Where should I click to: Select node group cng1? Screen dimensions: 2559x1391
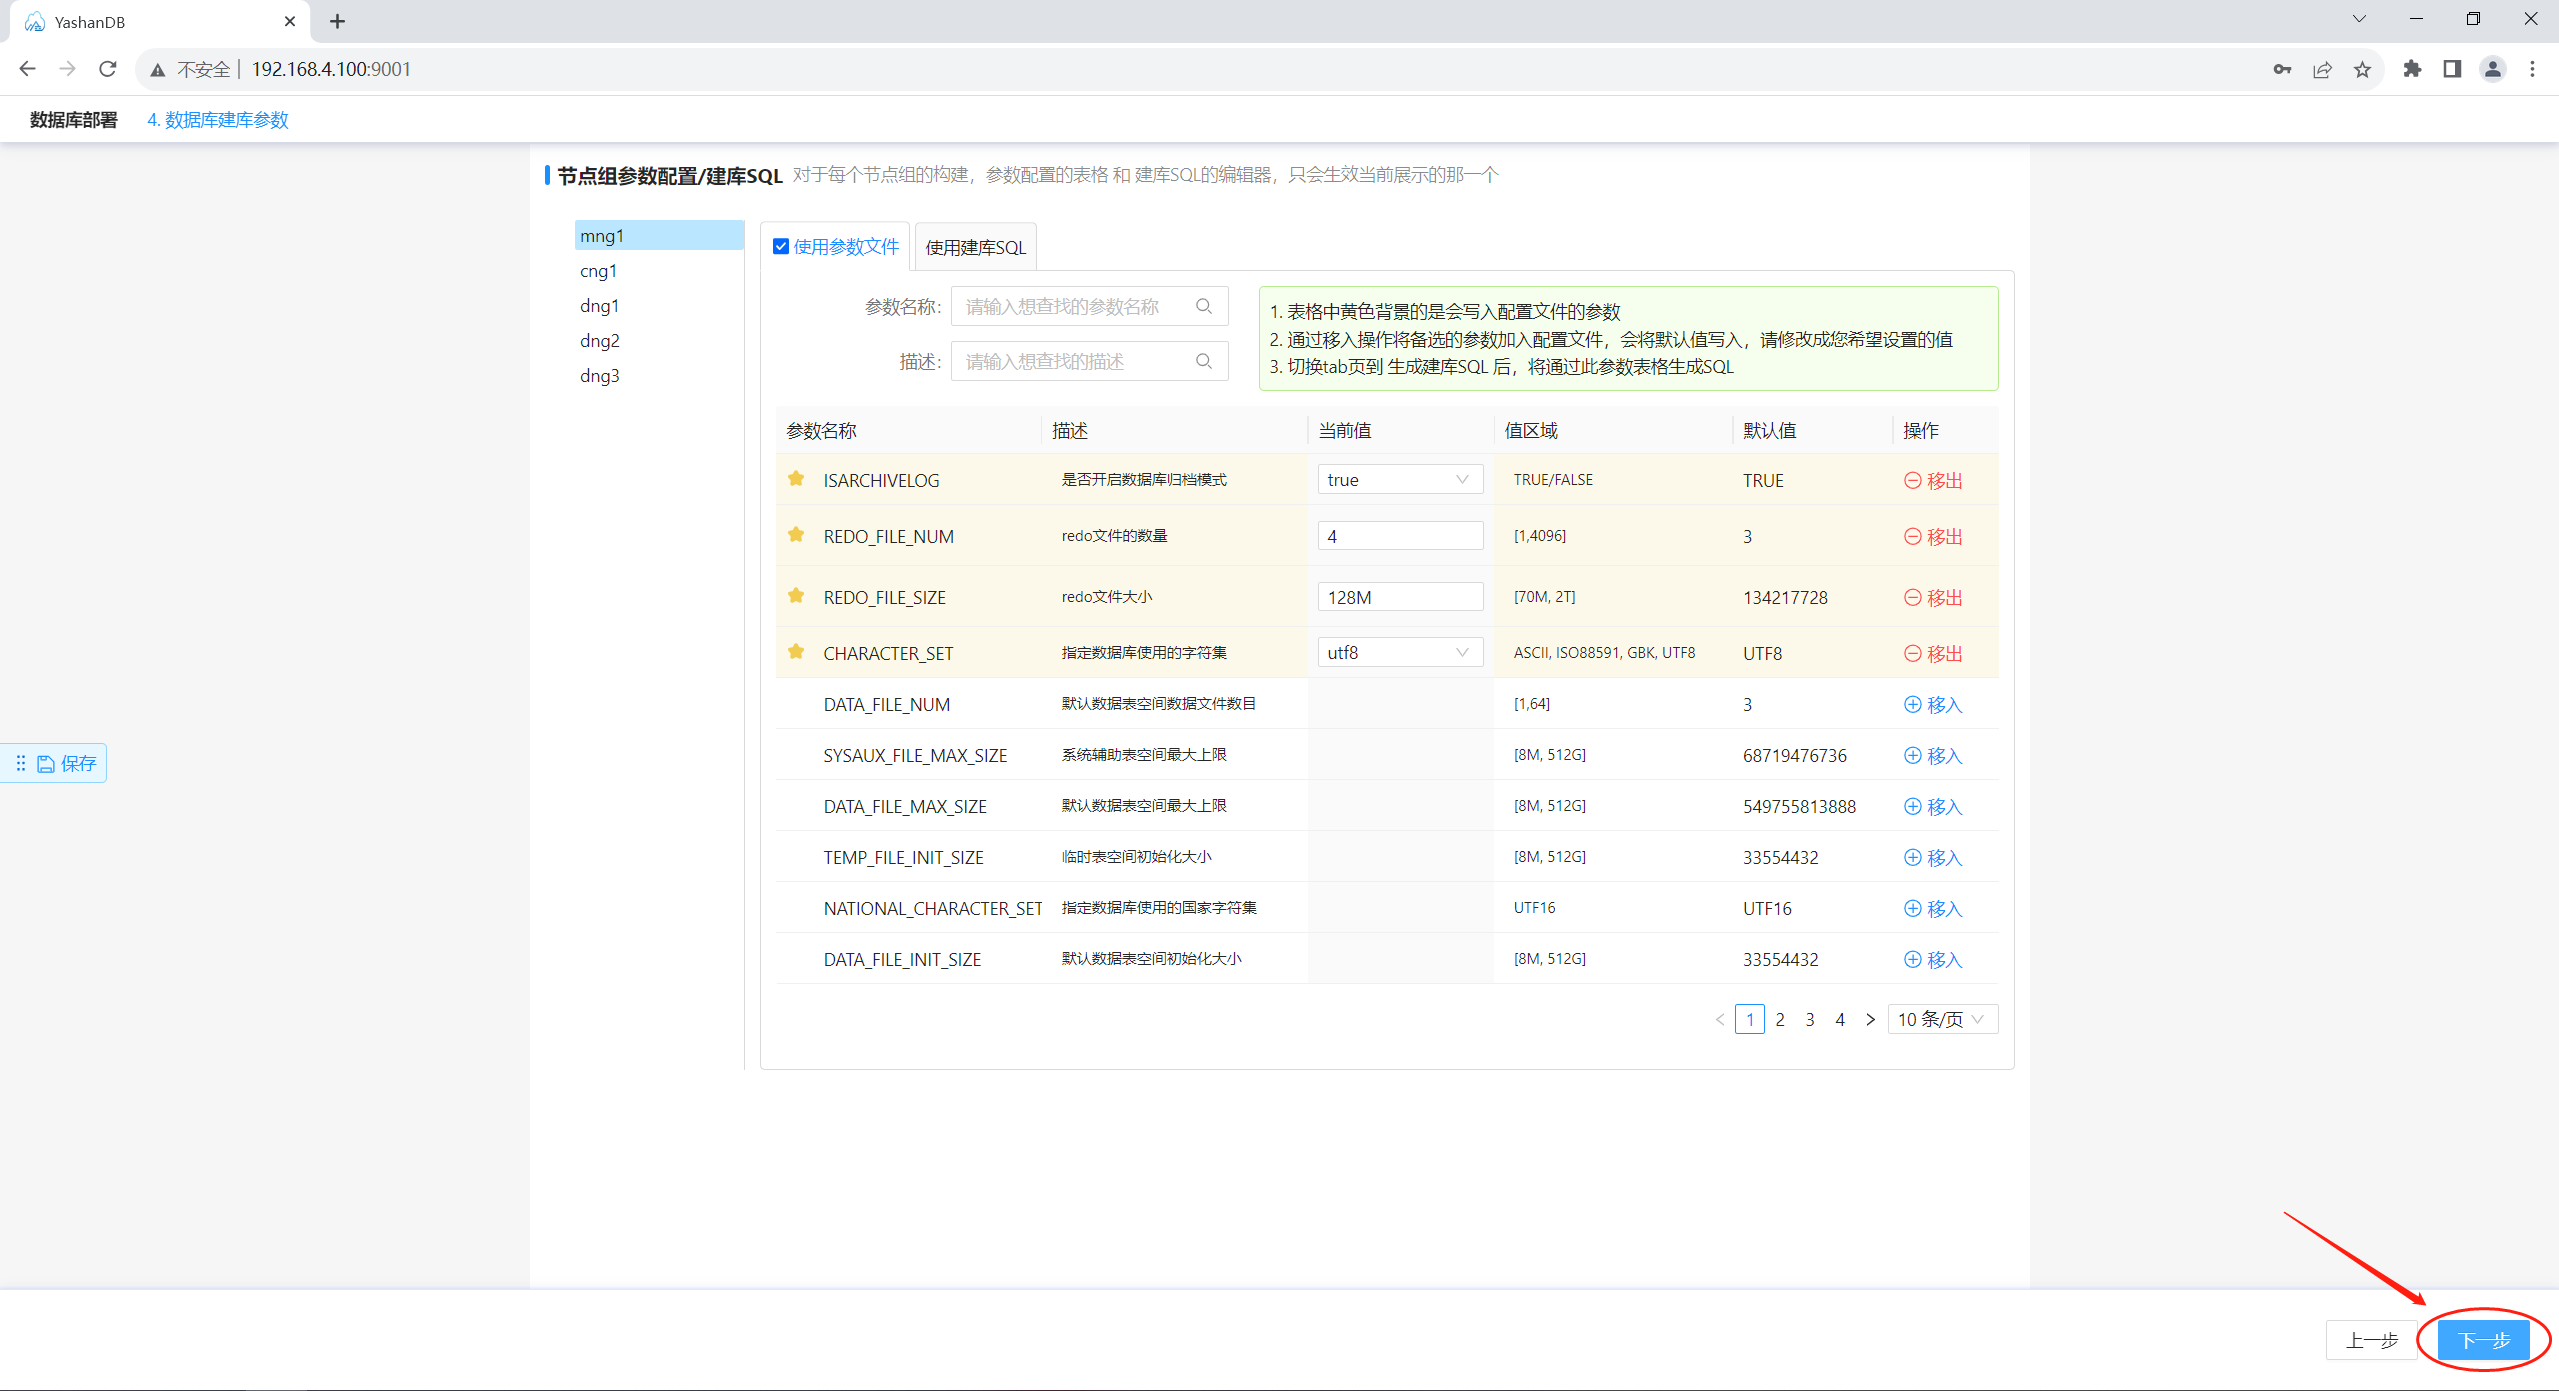(659, 271)
